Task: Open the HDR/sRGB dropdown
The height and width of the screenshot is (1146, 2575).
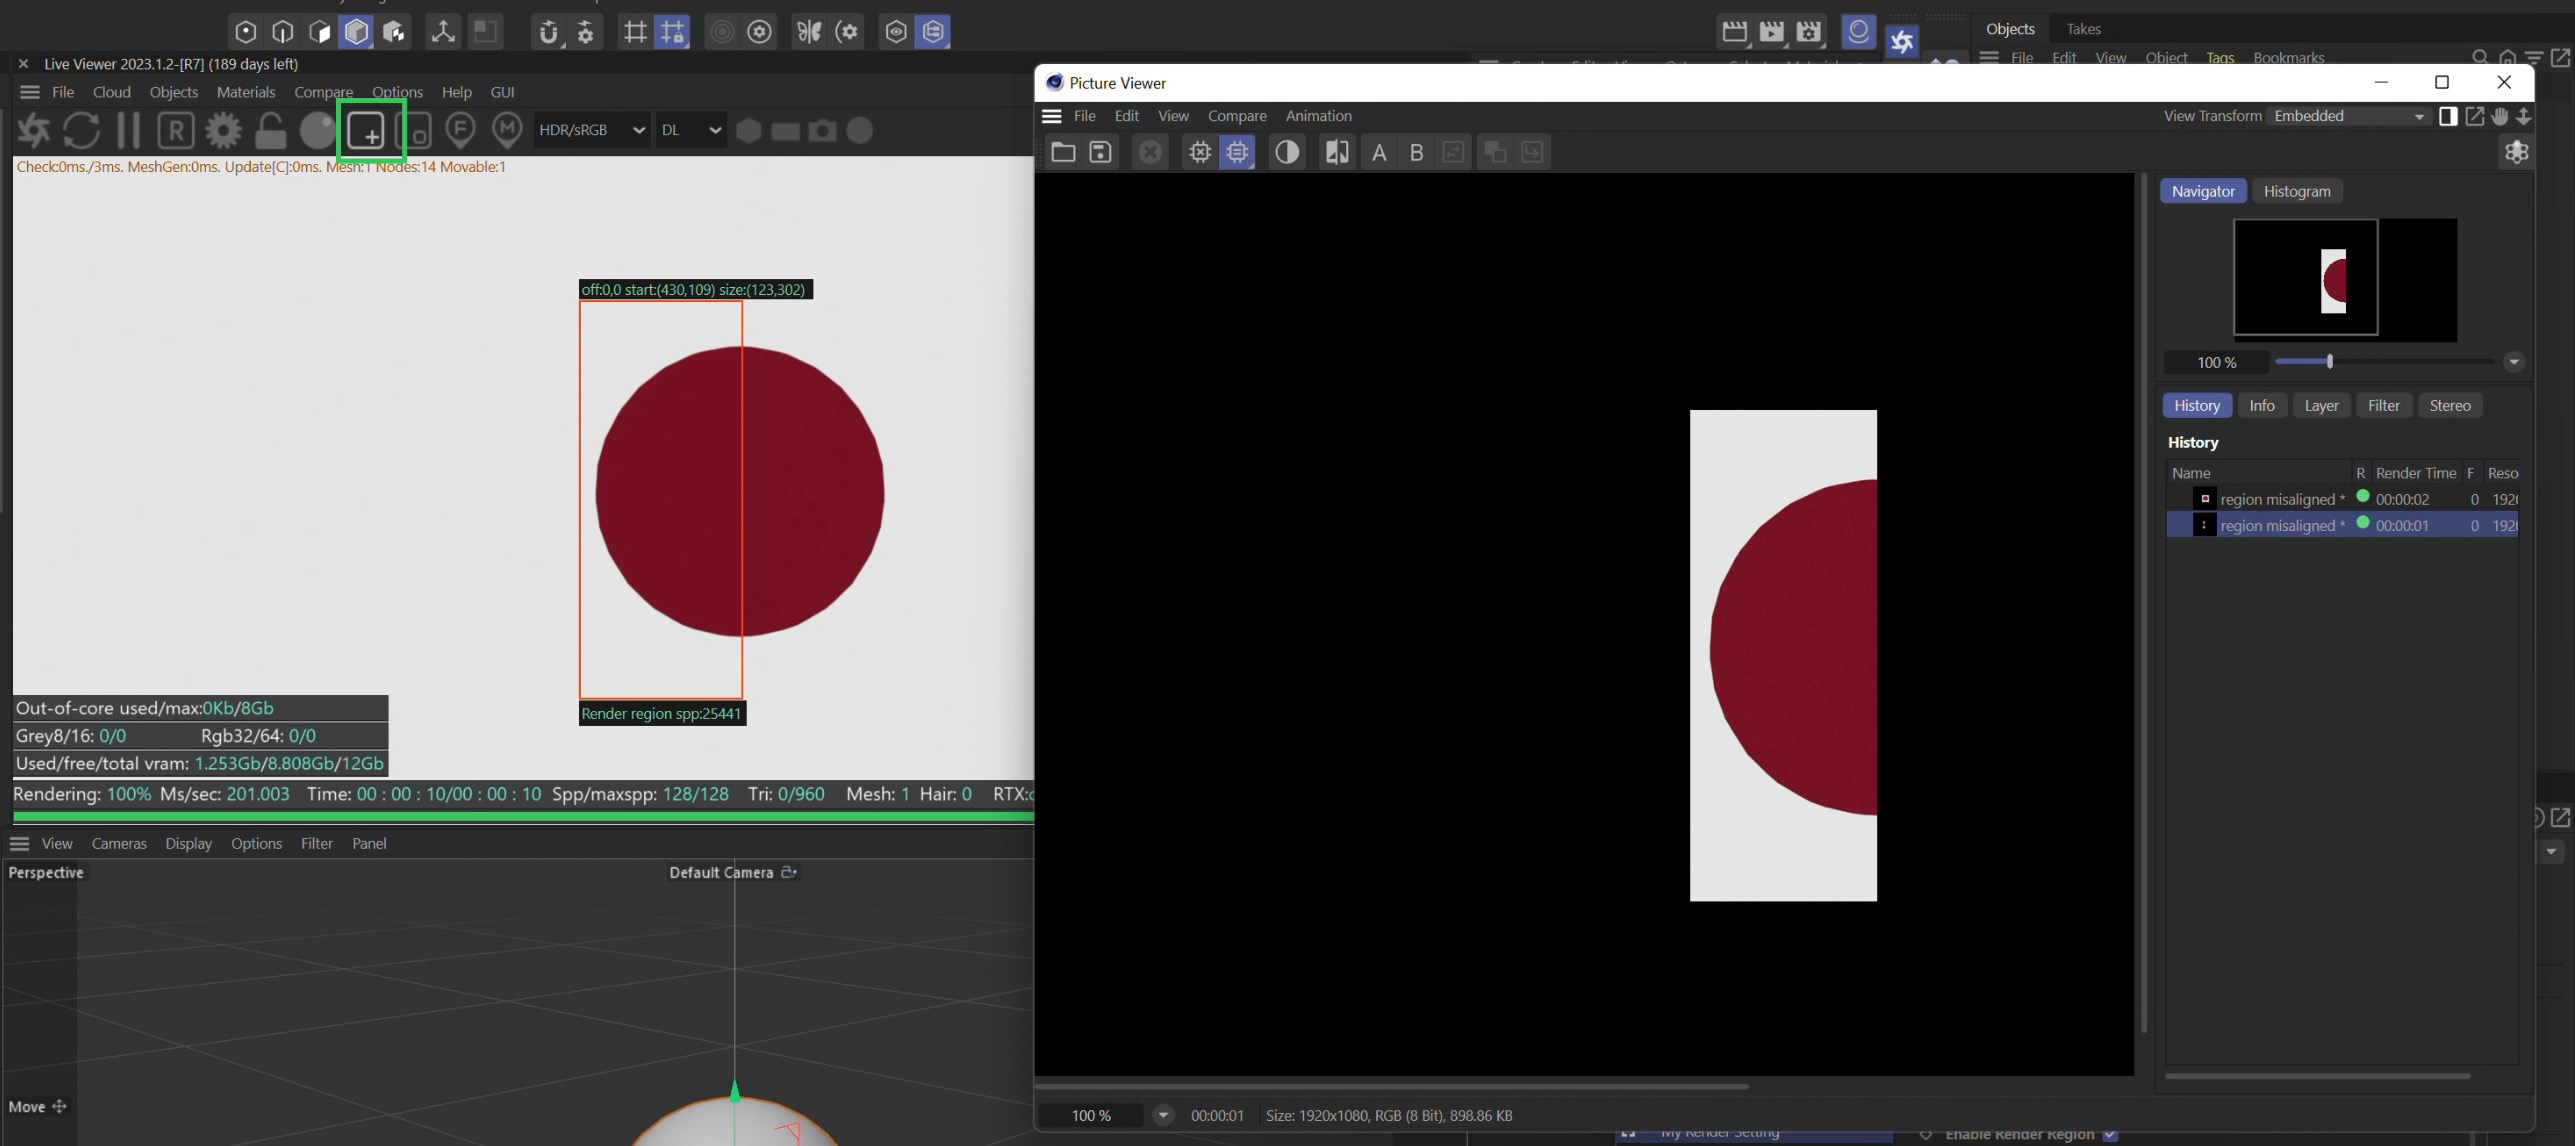Action: 591,130
